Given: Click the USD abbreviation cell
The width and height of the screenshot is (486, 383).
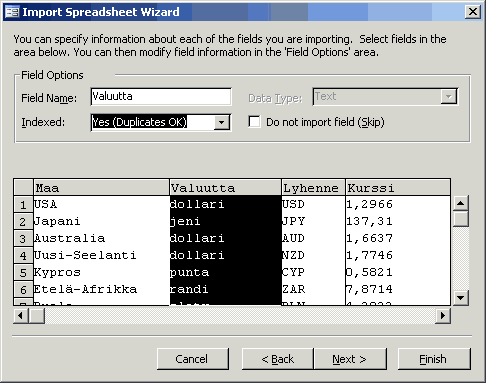Looking at the screenshot, I should click(313, 204).
